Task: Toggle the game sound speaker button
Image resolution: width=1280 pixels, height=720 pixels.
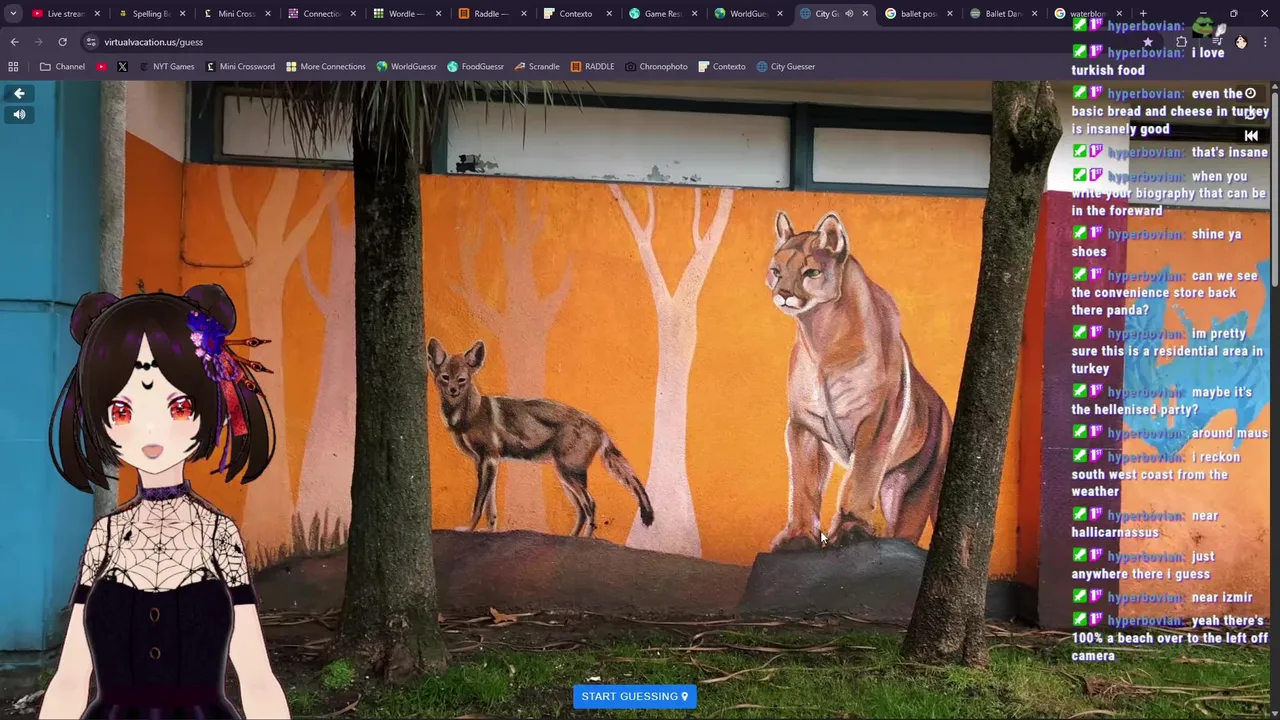Action: pos(19,115)
